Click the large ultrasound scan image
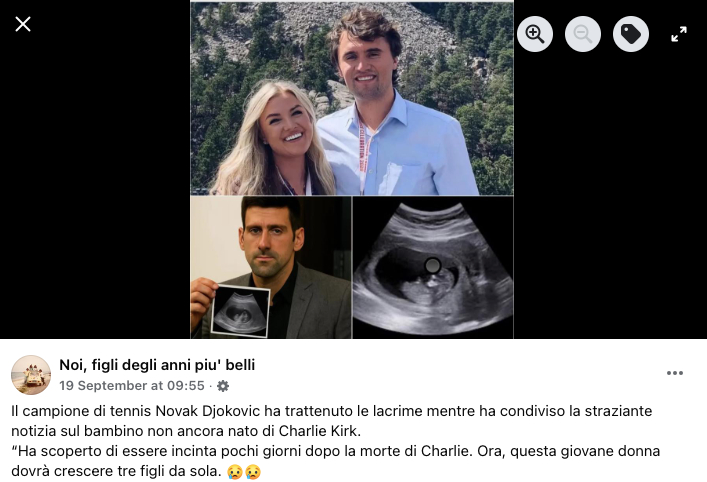 (x=433, y=267)
